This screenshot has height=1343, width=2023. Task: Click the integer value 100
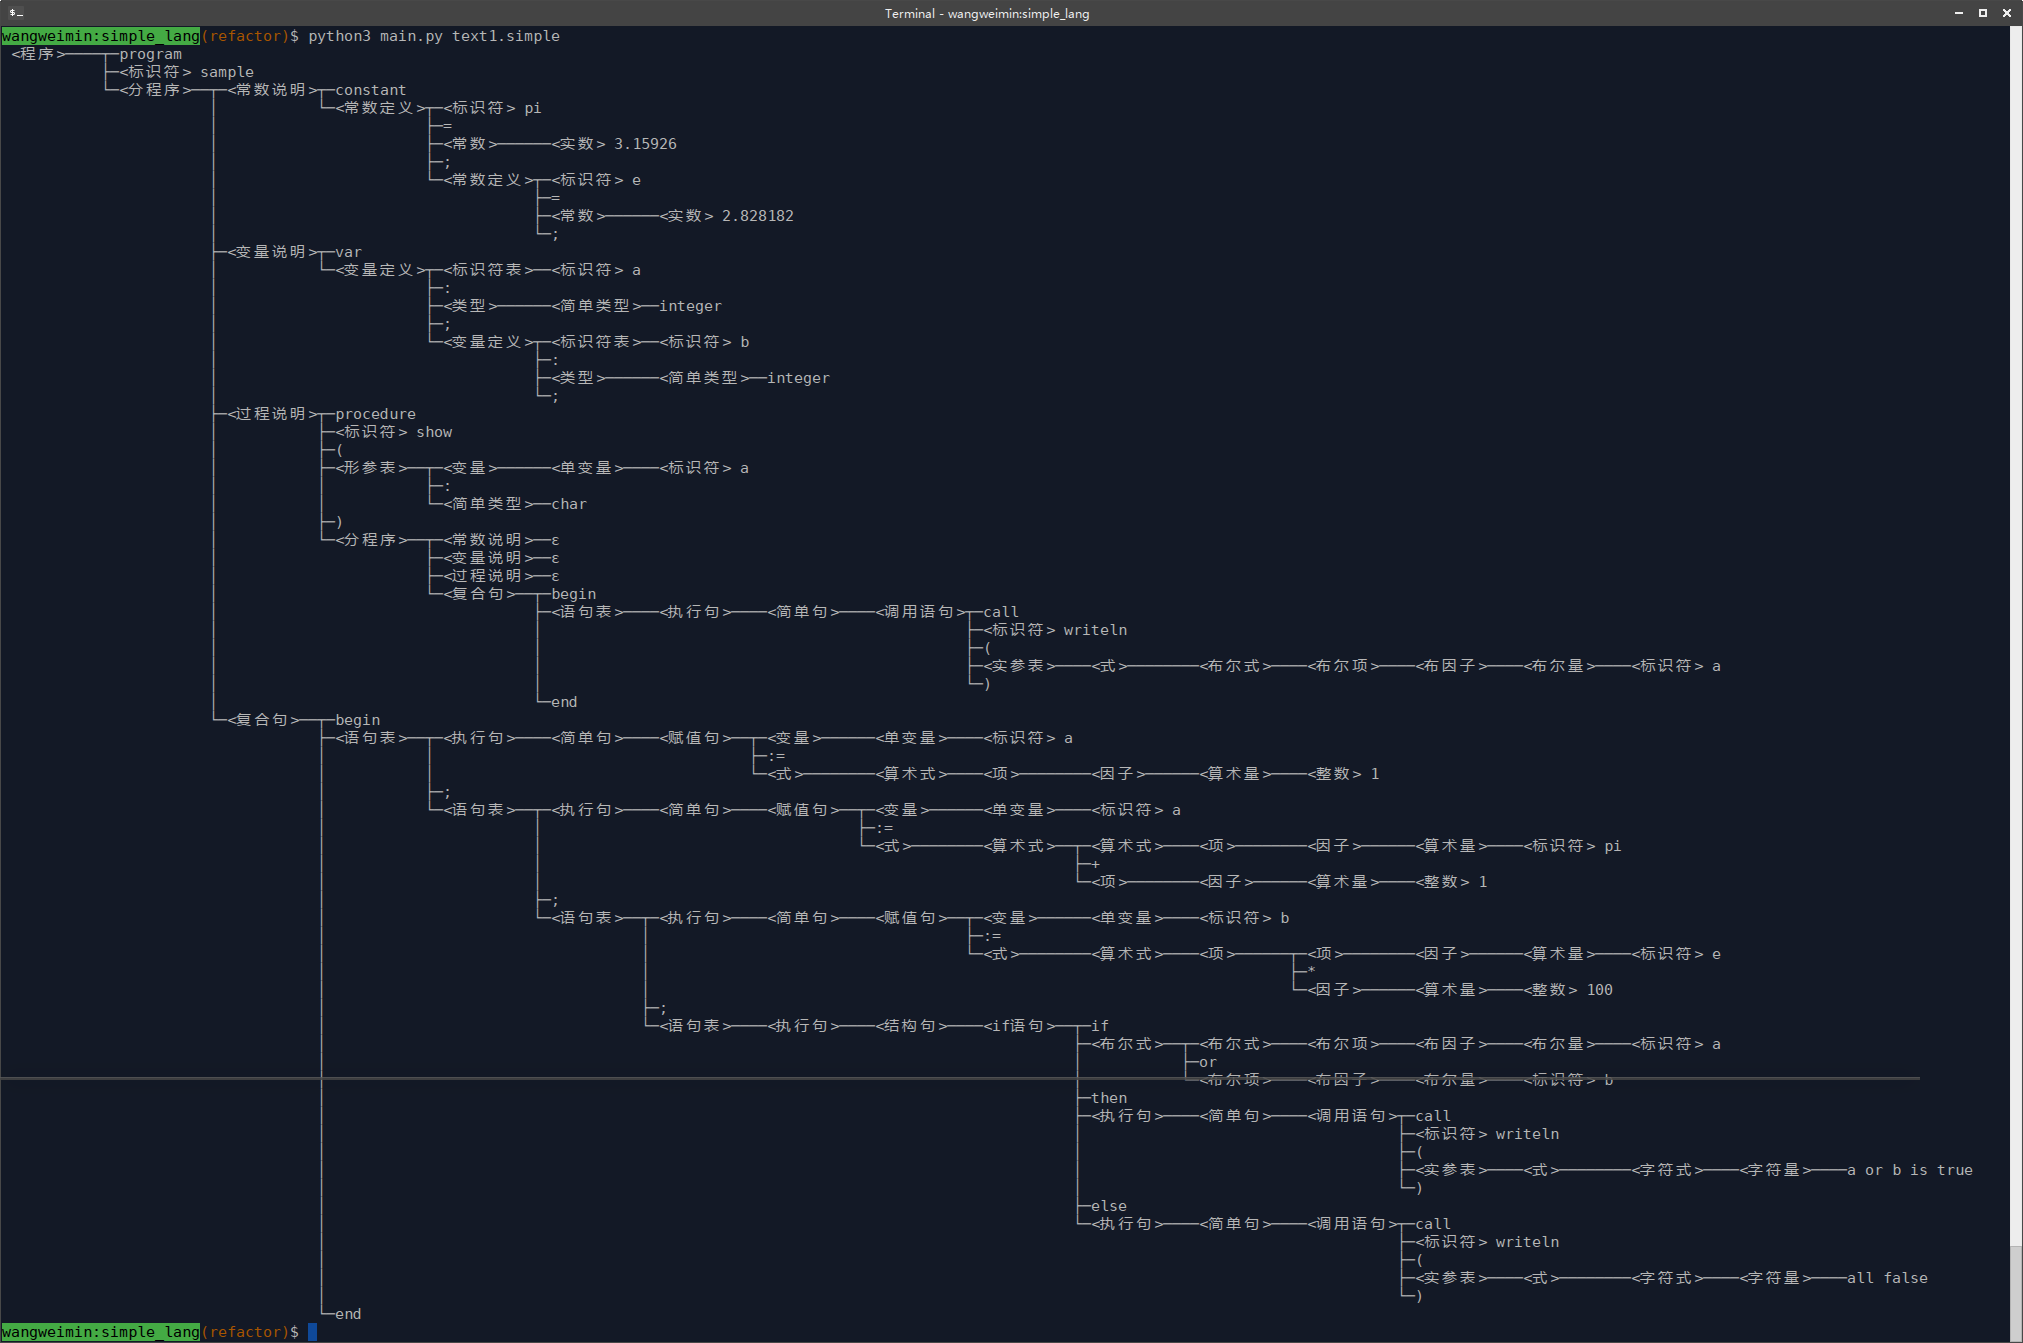point(1599,990)
